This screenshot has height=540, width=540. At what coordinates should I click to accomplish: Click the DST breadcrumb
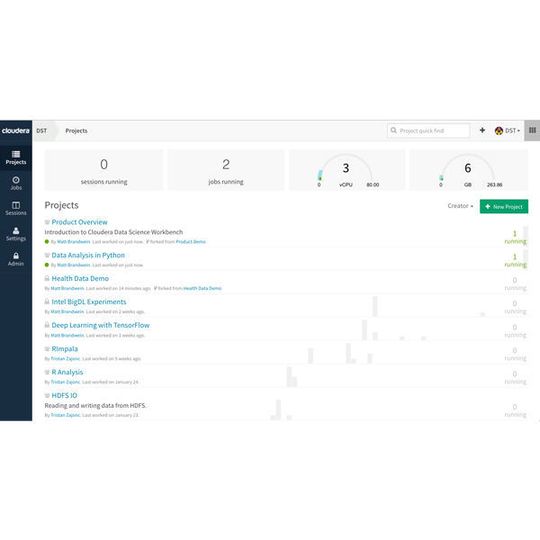point(42,131)
